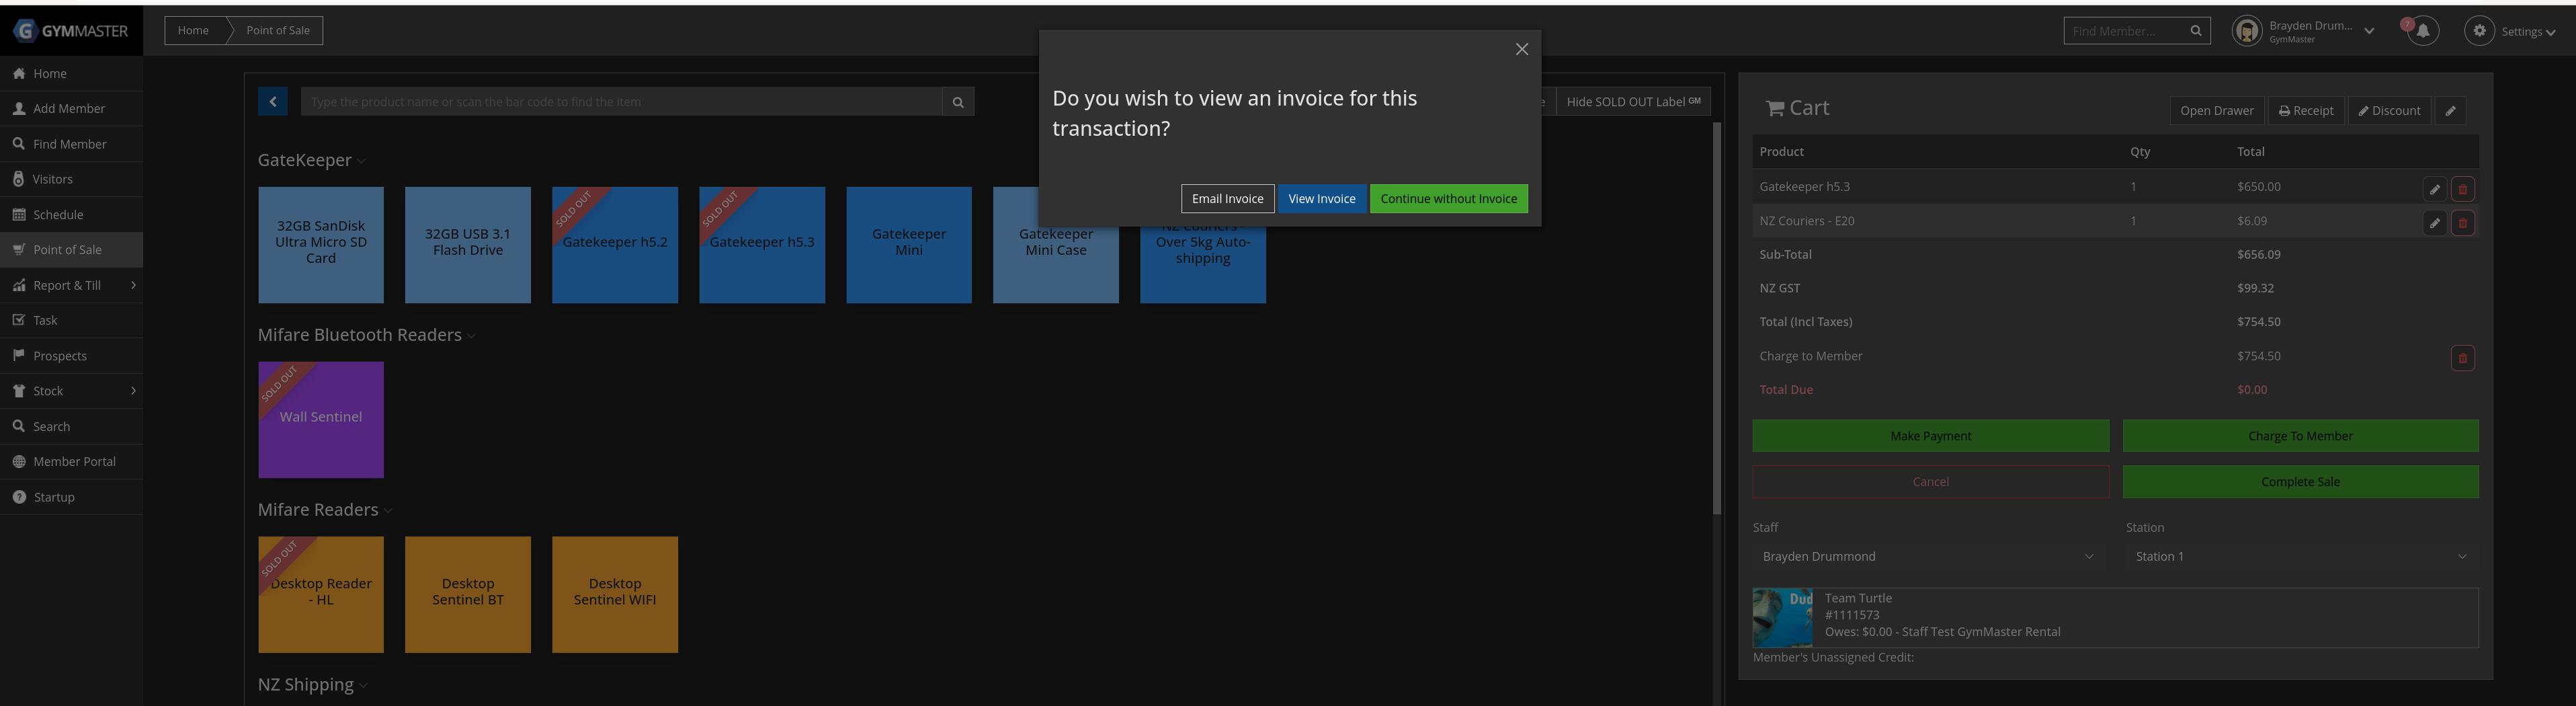2576x706 pixels.
Task: Open Schedule in the sidebar
Action: [58, 215]
